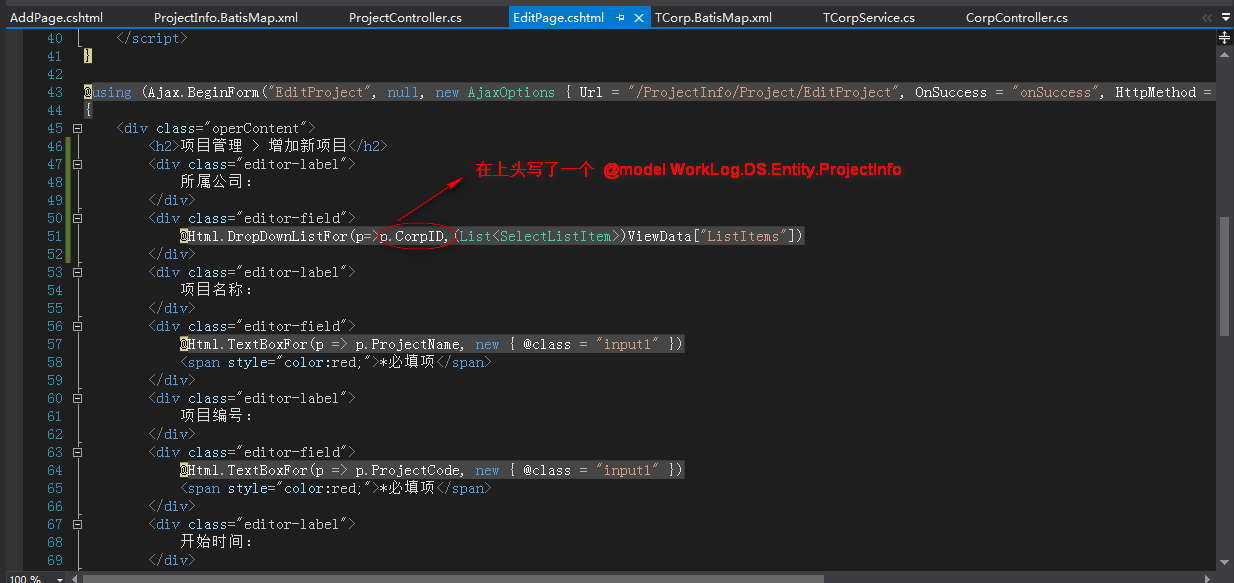1234x583 pixels.
Task: Open the active documents dropdown list
Action: click(1224, 18)
